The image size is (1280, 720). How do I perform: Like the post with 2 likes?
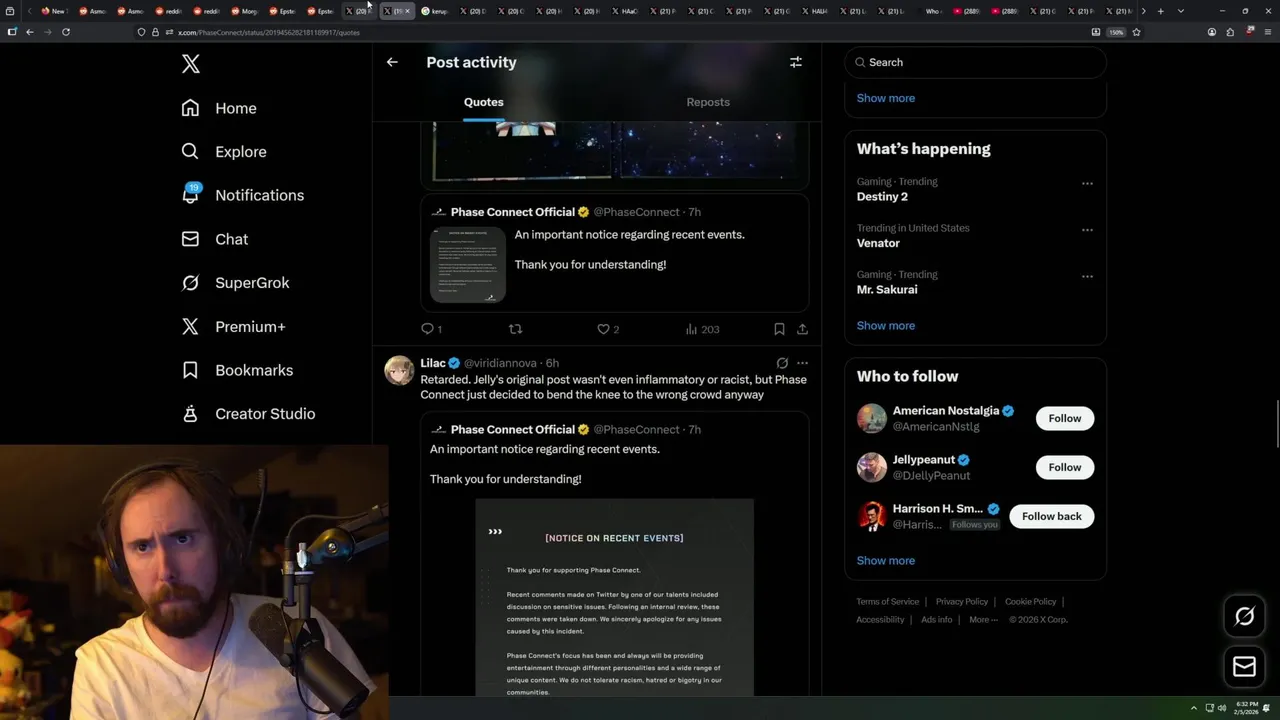pos(608,329)
